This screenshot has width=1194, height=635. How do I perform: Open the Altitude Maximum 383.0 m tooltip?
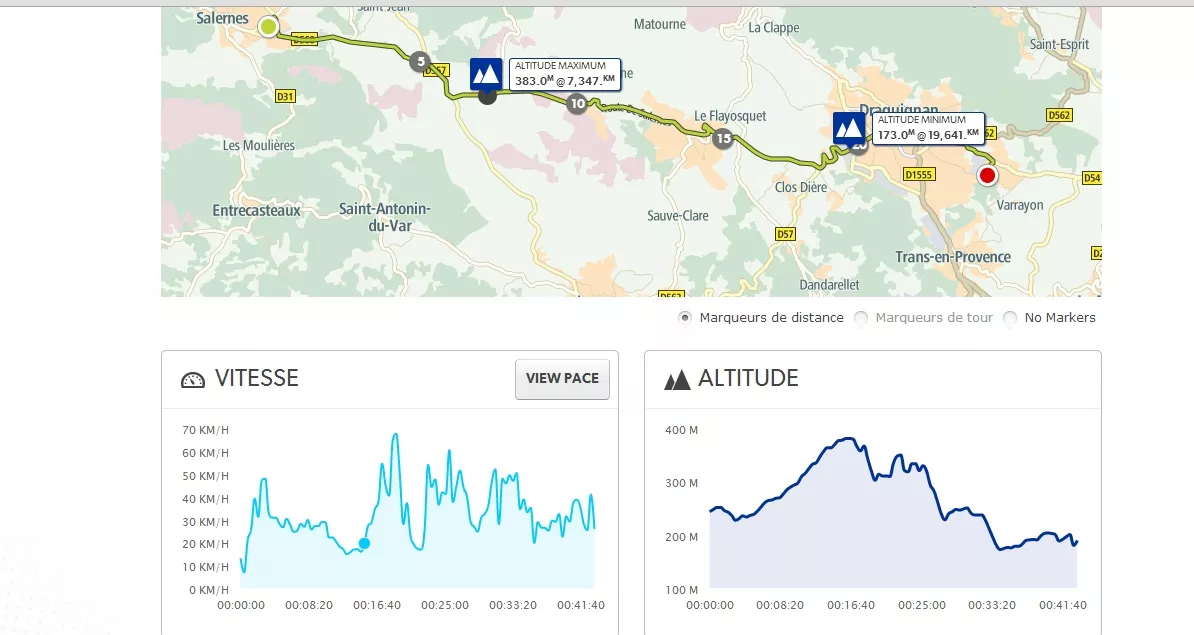(564, 74)
